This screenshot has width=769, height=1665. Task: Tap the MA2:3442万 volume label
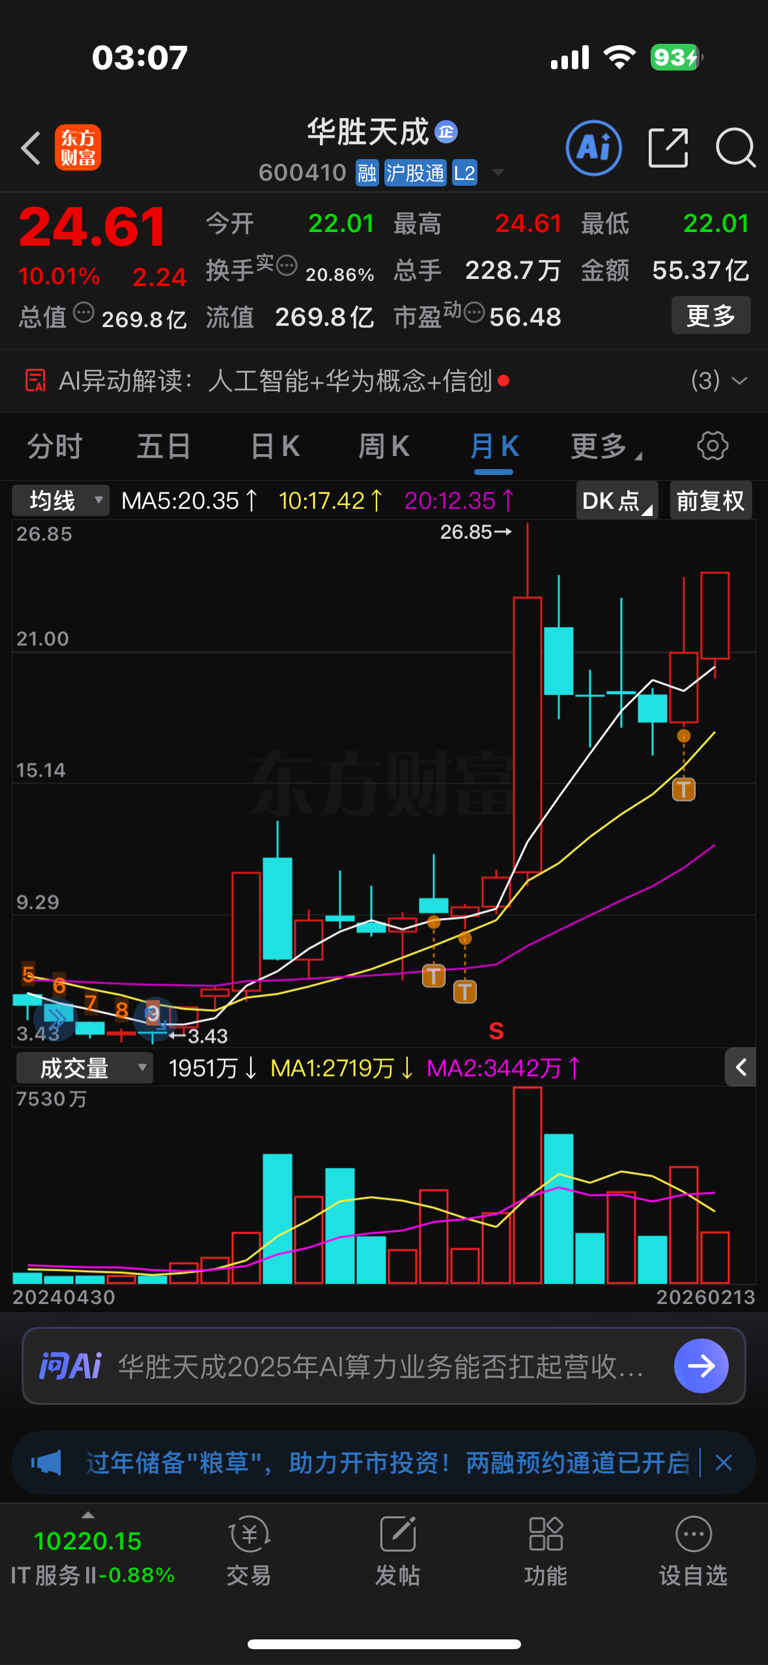[504, 1068]
